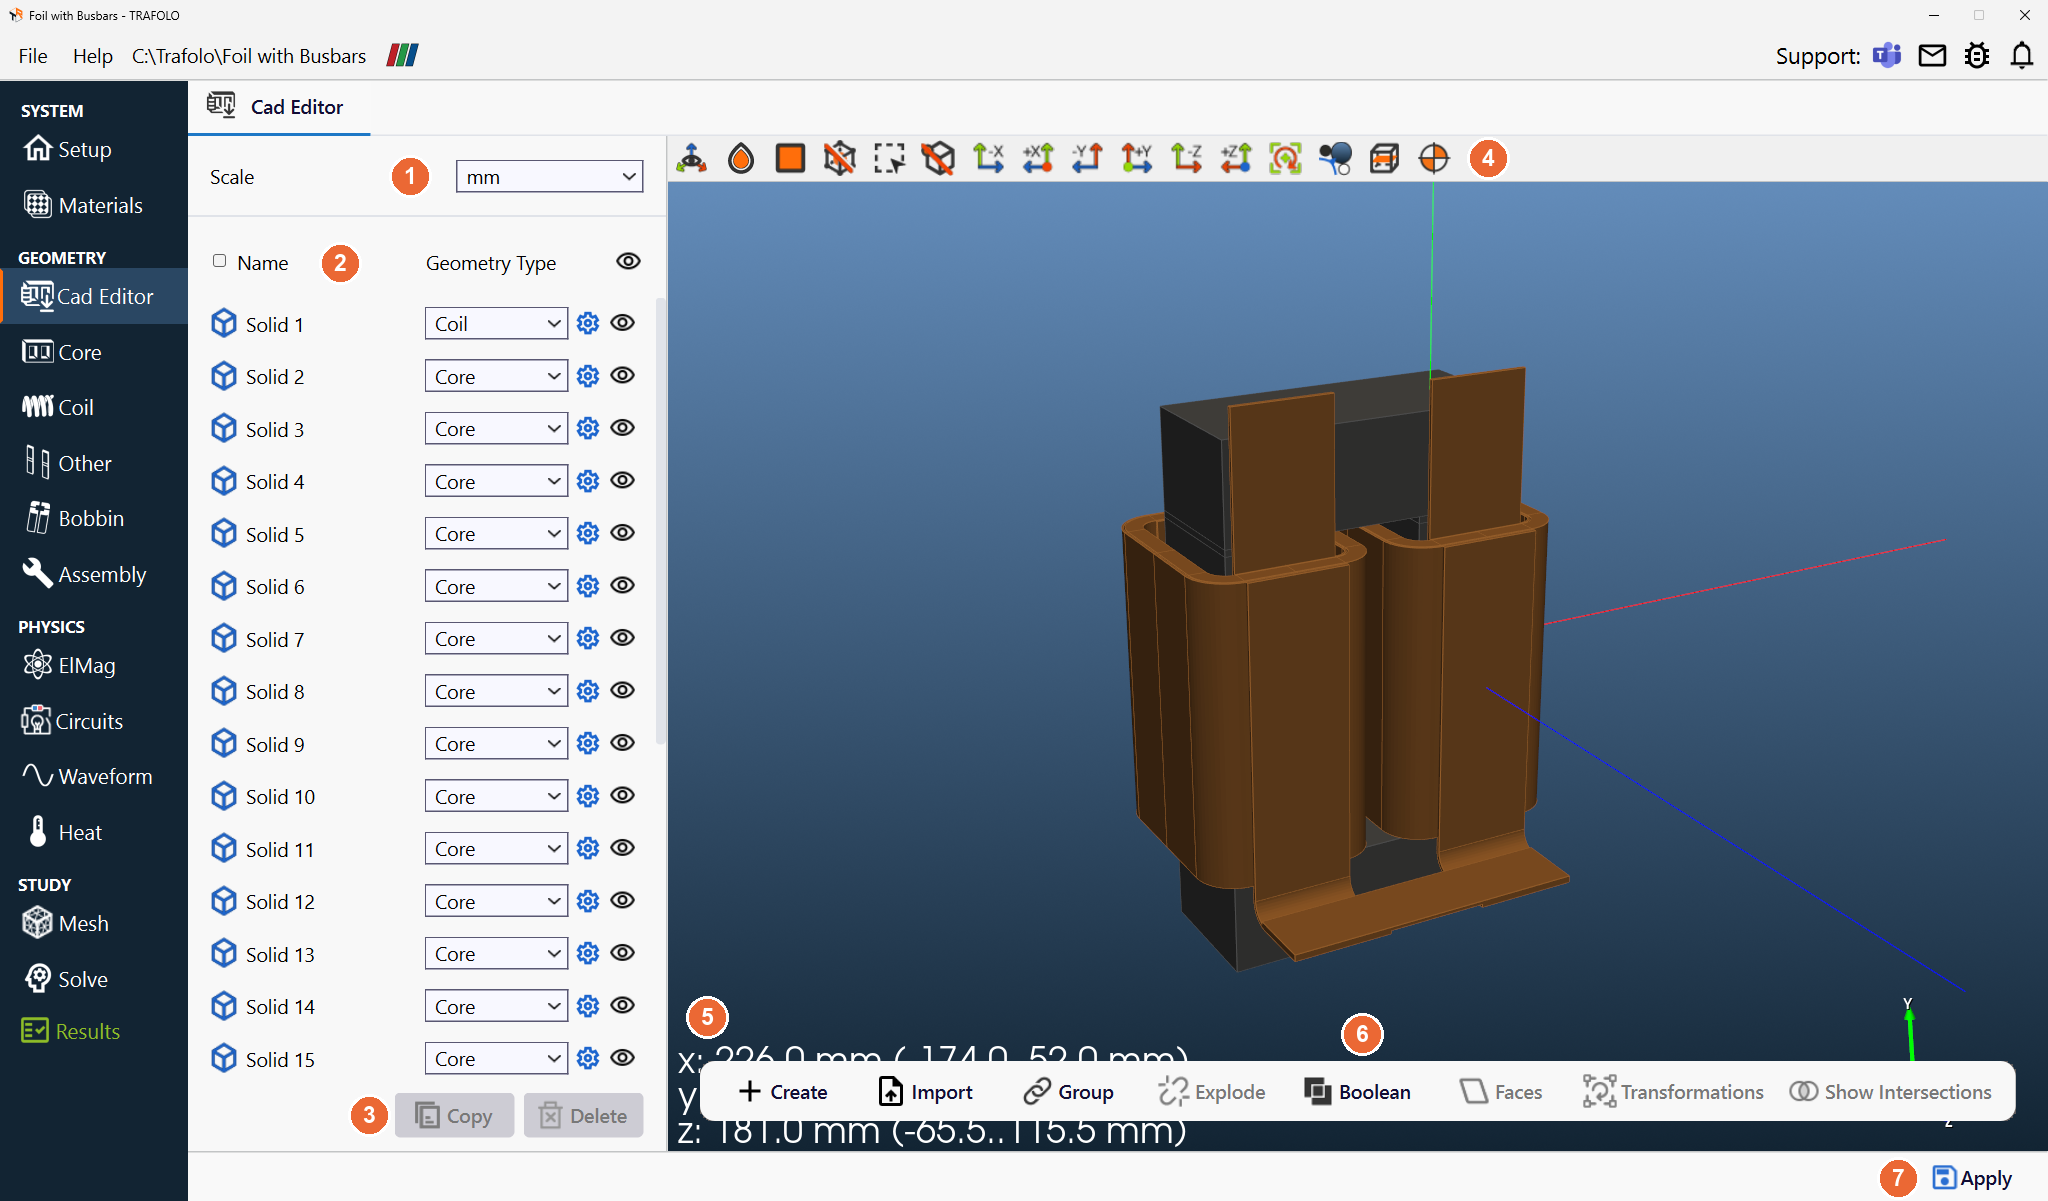This screenshot has height=1201, width=2048.
Task: Click the orange droplet opacity icon
Action: pyautogui.click(x=741, y=158)
